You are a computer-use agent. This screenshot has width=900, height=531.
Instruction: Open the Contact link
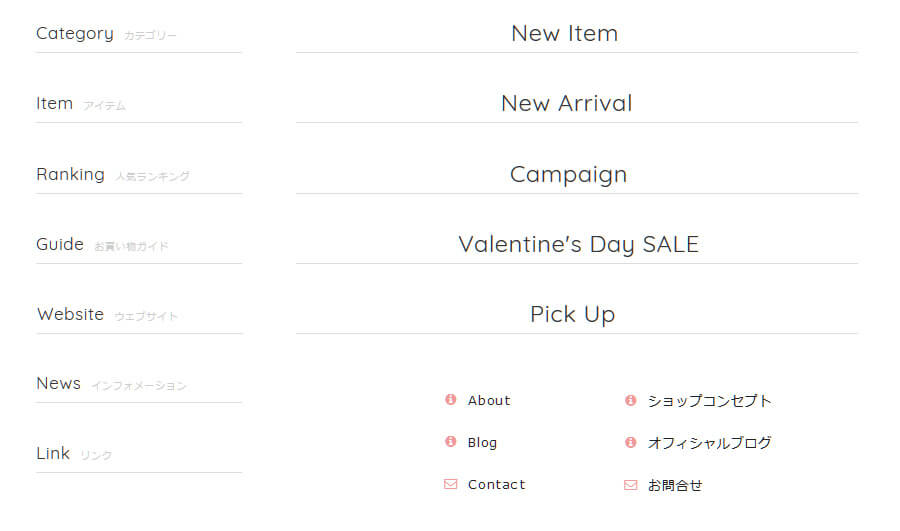(496, 484)
